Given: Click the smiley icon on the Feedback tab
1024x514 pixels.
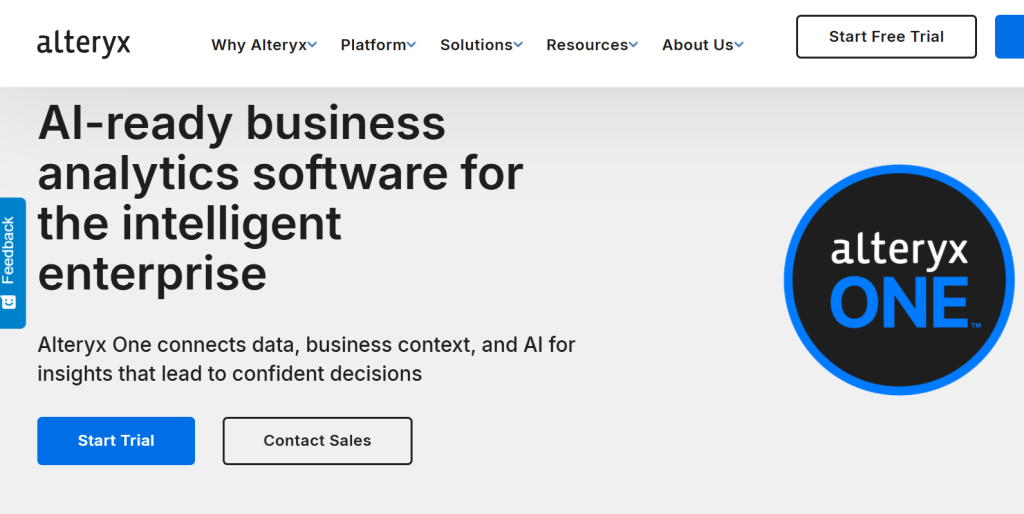Looking at the screenshot, I should tap(9, 301).
